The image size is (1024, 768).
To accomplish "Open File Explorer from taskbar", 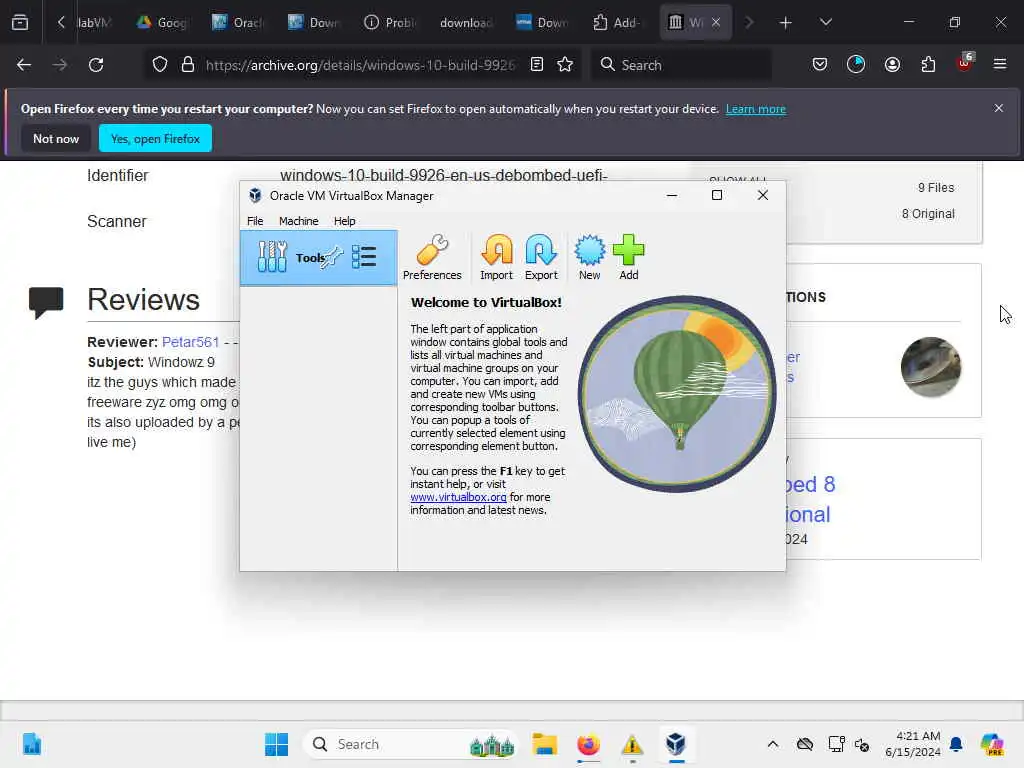I will click(x=544, y=744).
